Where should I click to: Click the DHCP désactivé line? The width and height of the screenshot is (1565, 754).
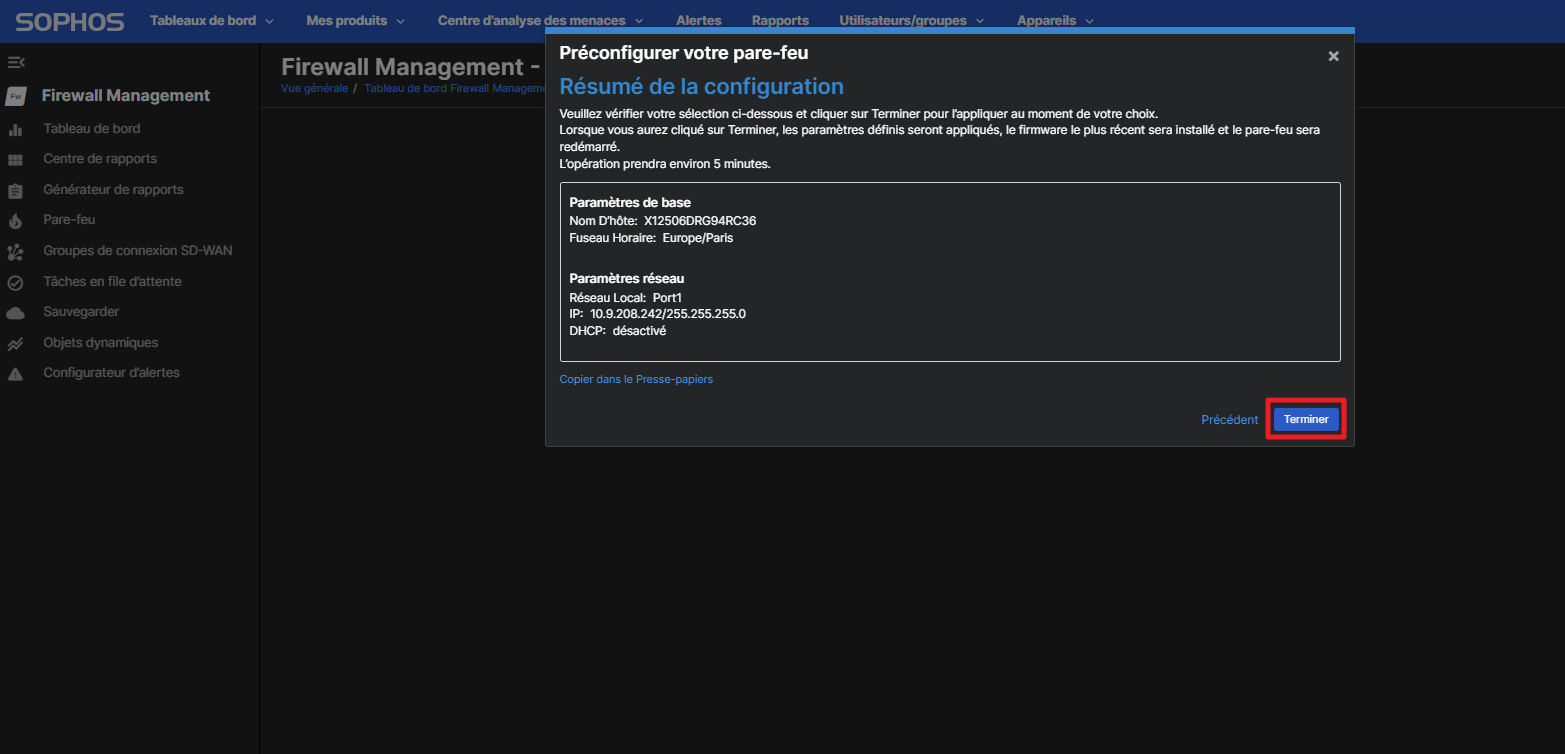618,330
